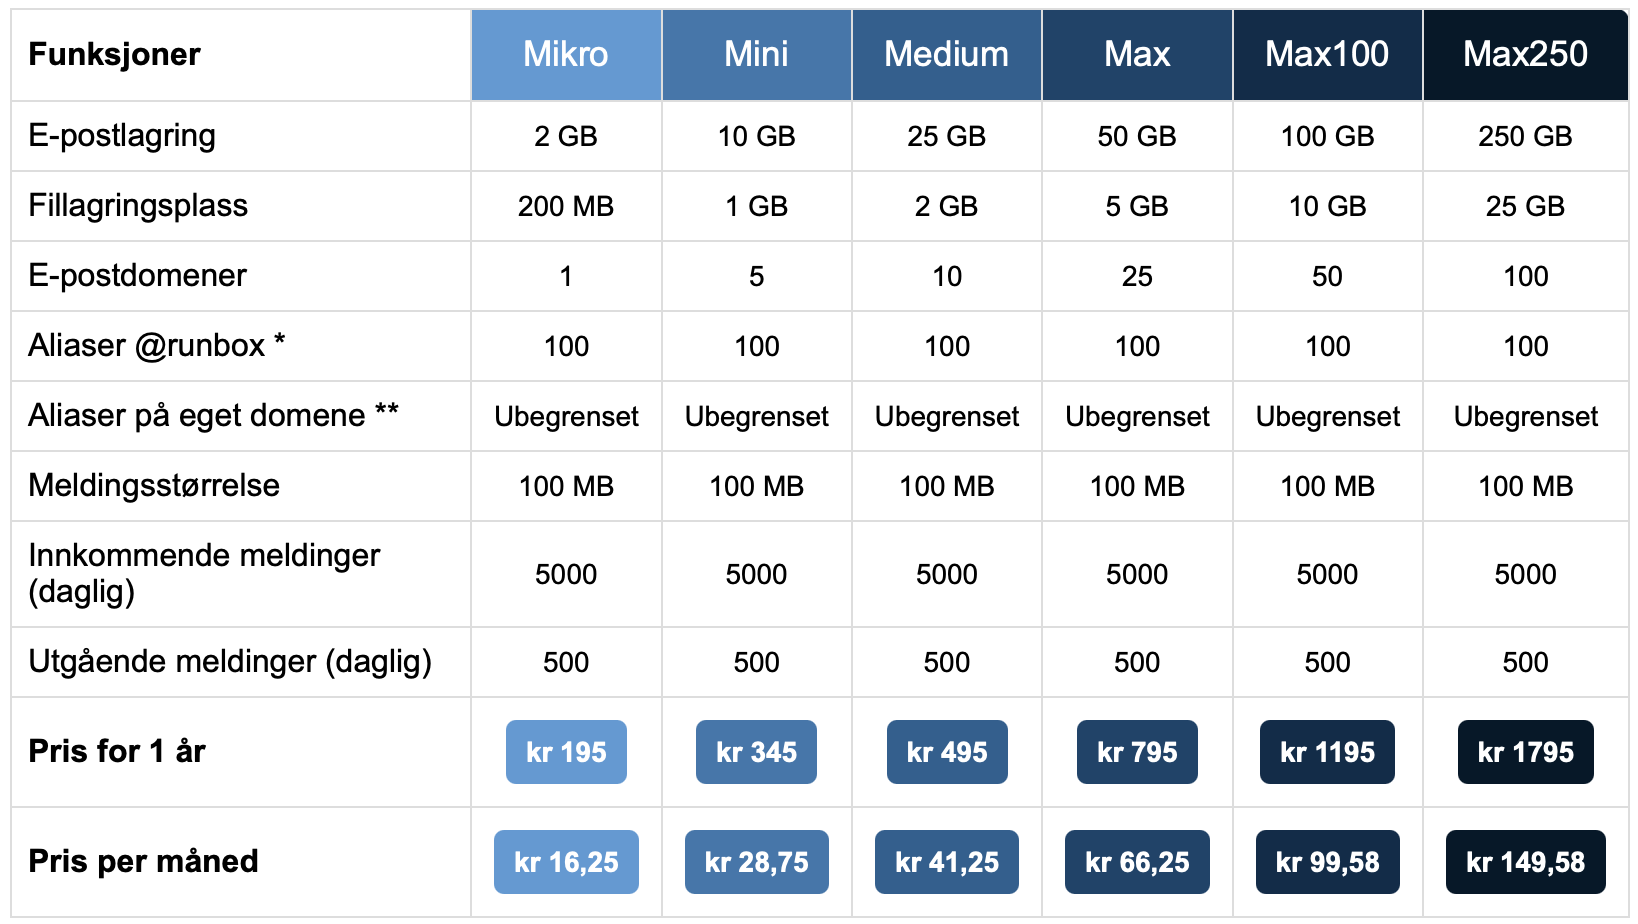Click the kr 16,25 monthly price button
1638x924 pixels.
pyautogui.click(x=566, y=862)
